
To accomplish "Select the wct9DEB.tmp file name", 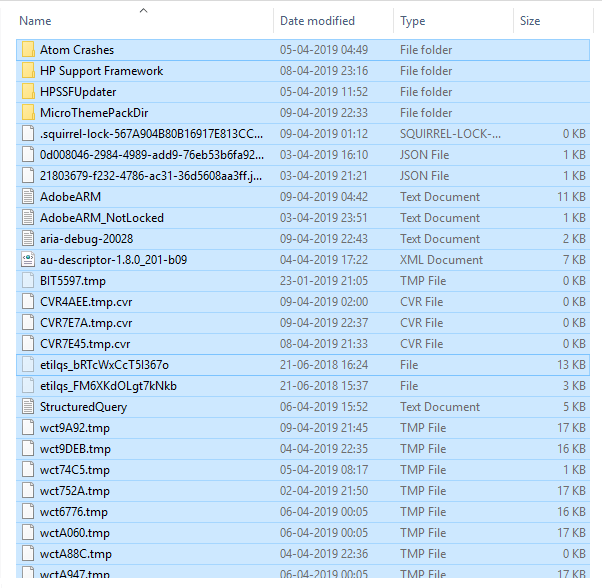I will click(x=75, y=449).
